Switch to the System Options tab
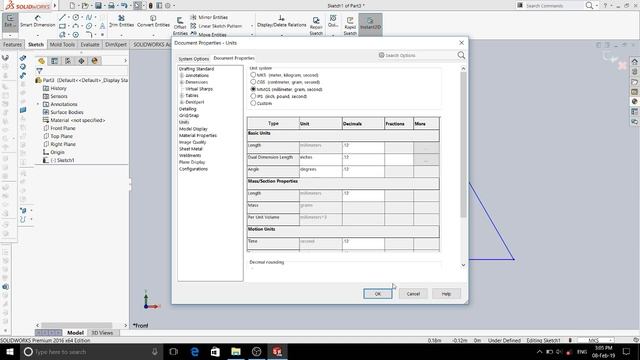The width and height of the screenshot is (640, 360). click(193, 59)
